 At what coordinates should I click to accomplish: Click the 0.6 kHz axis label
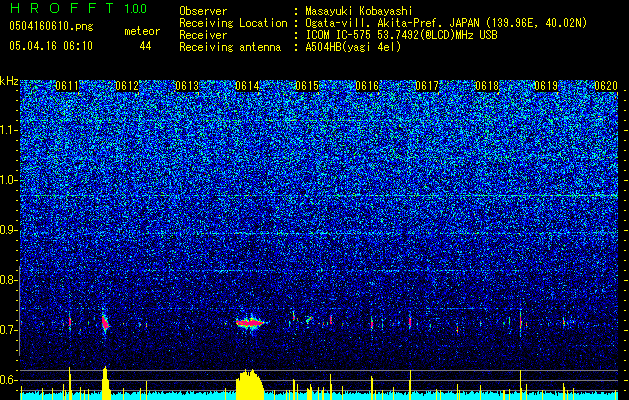click(x=9, y=380)
